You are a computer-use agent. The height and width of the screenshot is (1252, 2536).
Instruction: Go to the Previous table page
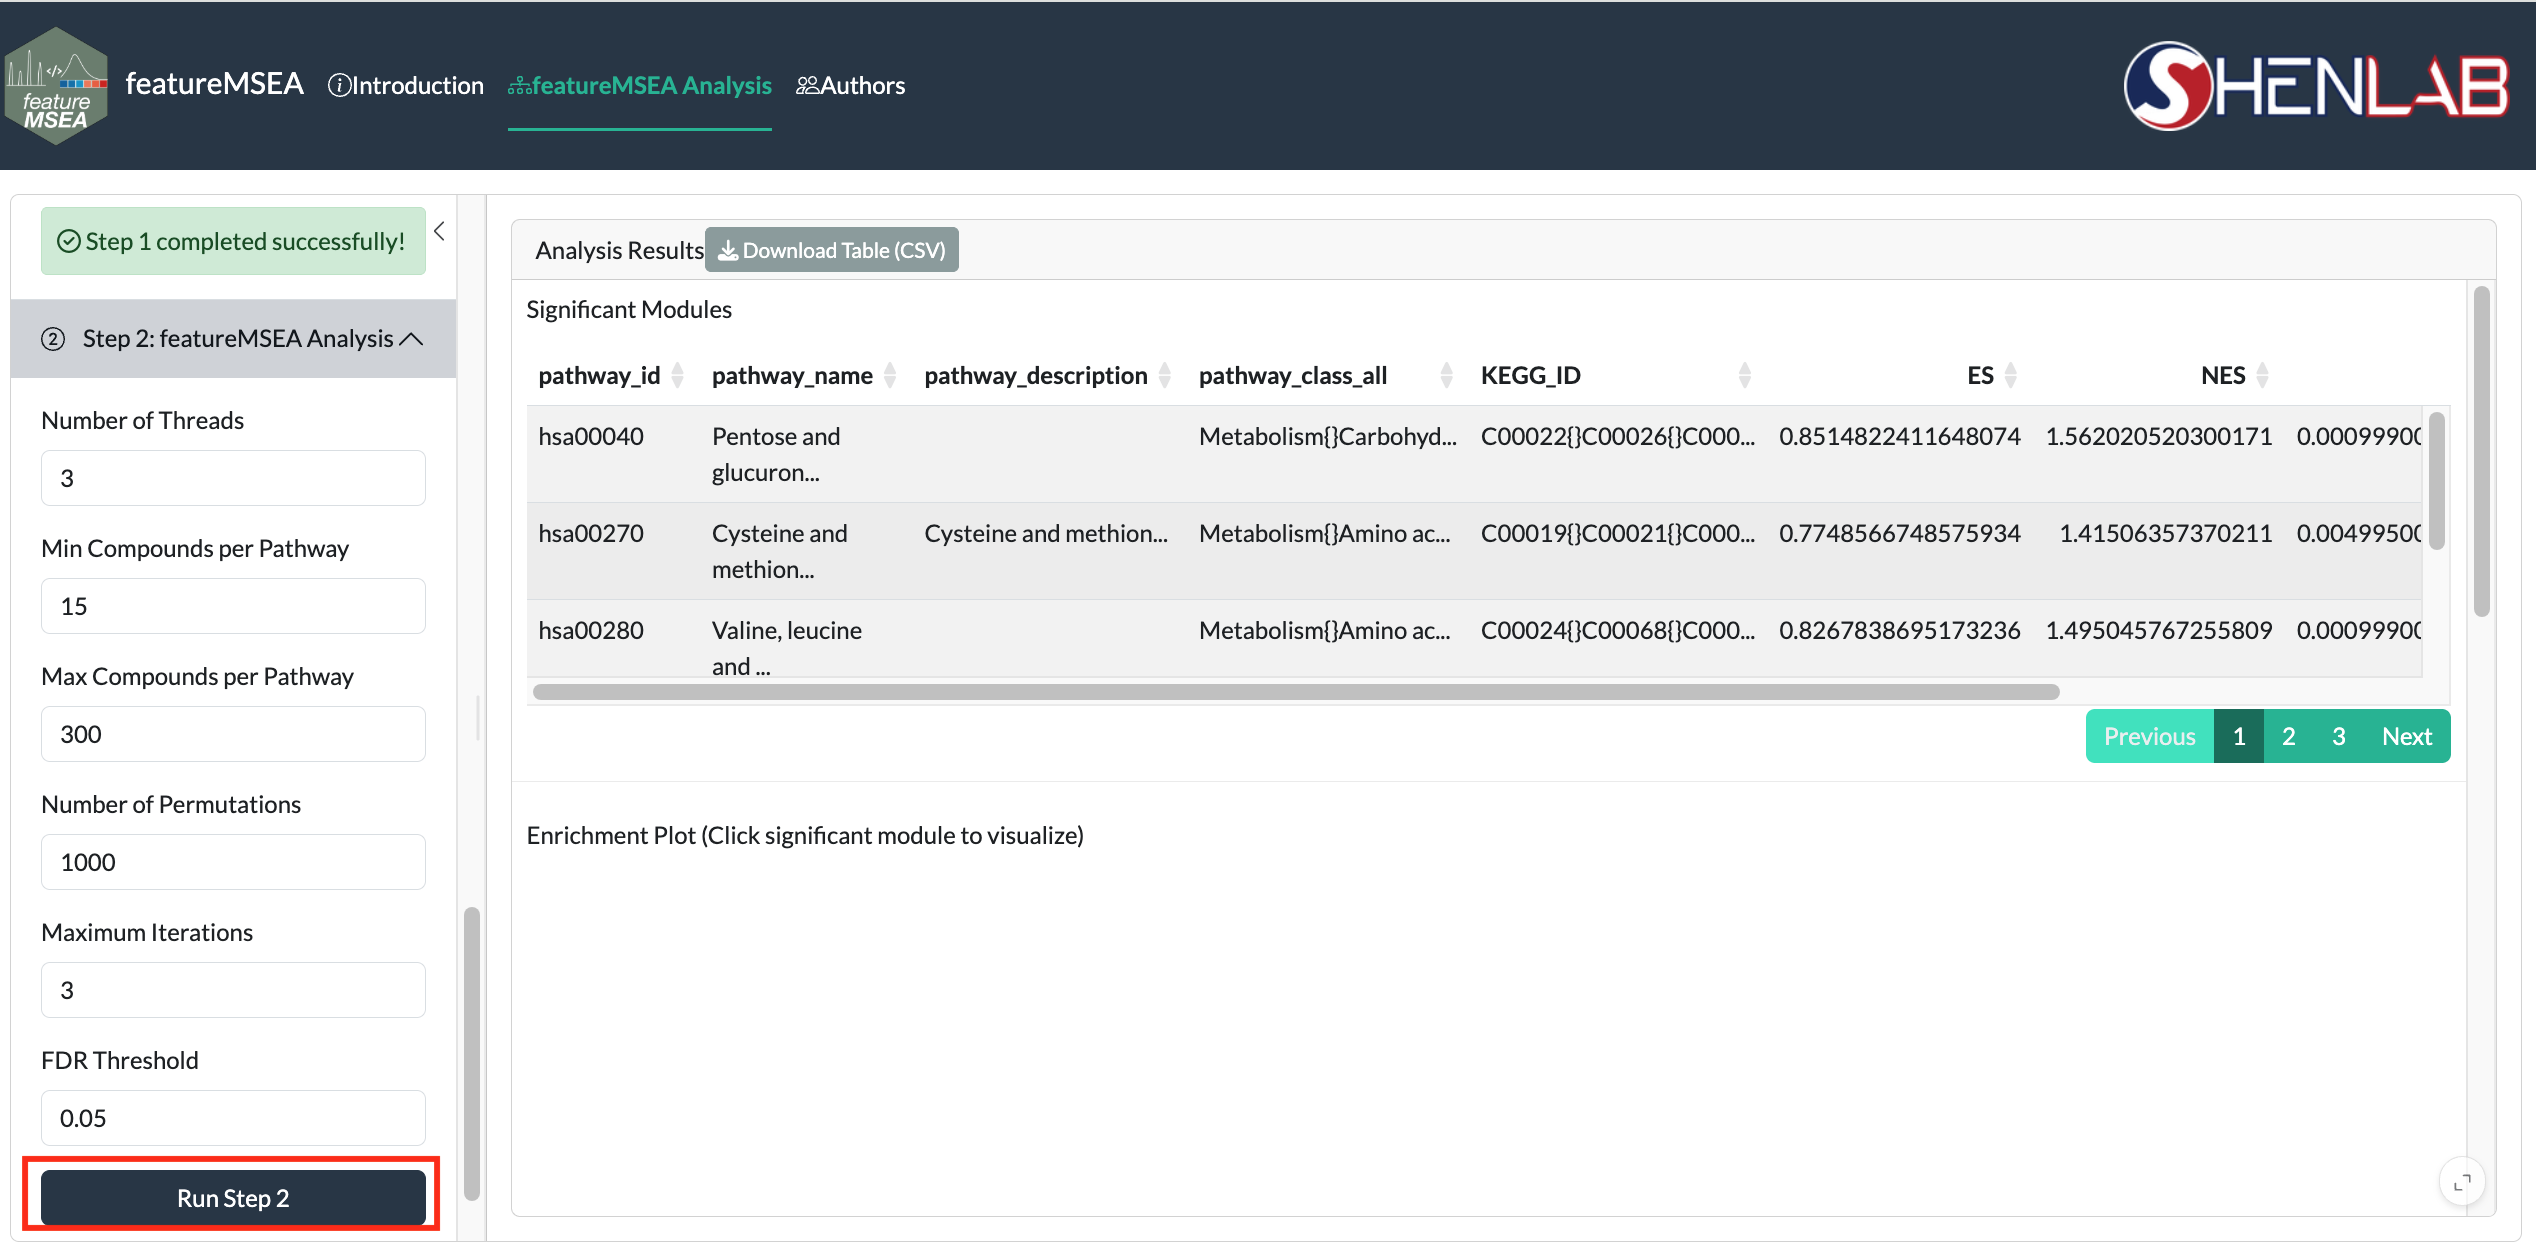(2149, 737)
